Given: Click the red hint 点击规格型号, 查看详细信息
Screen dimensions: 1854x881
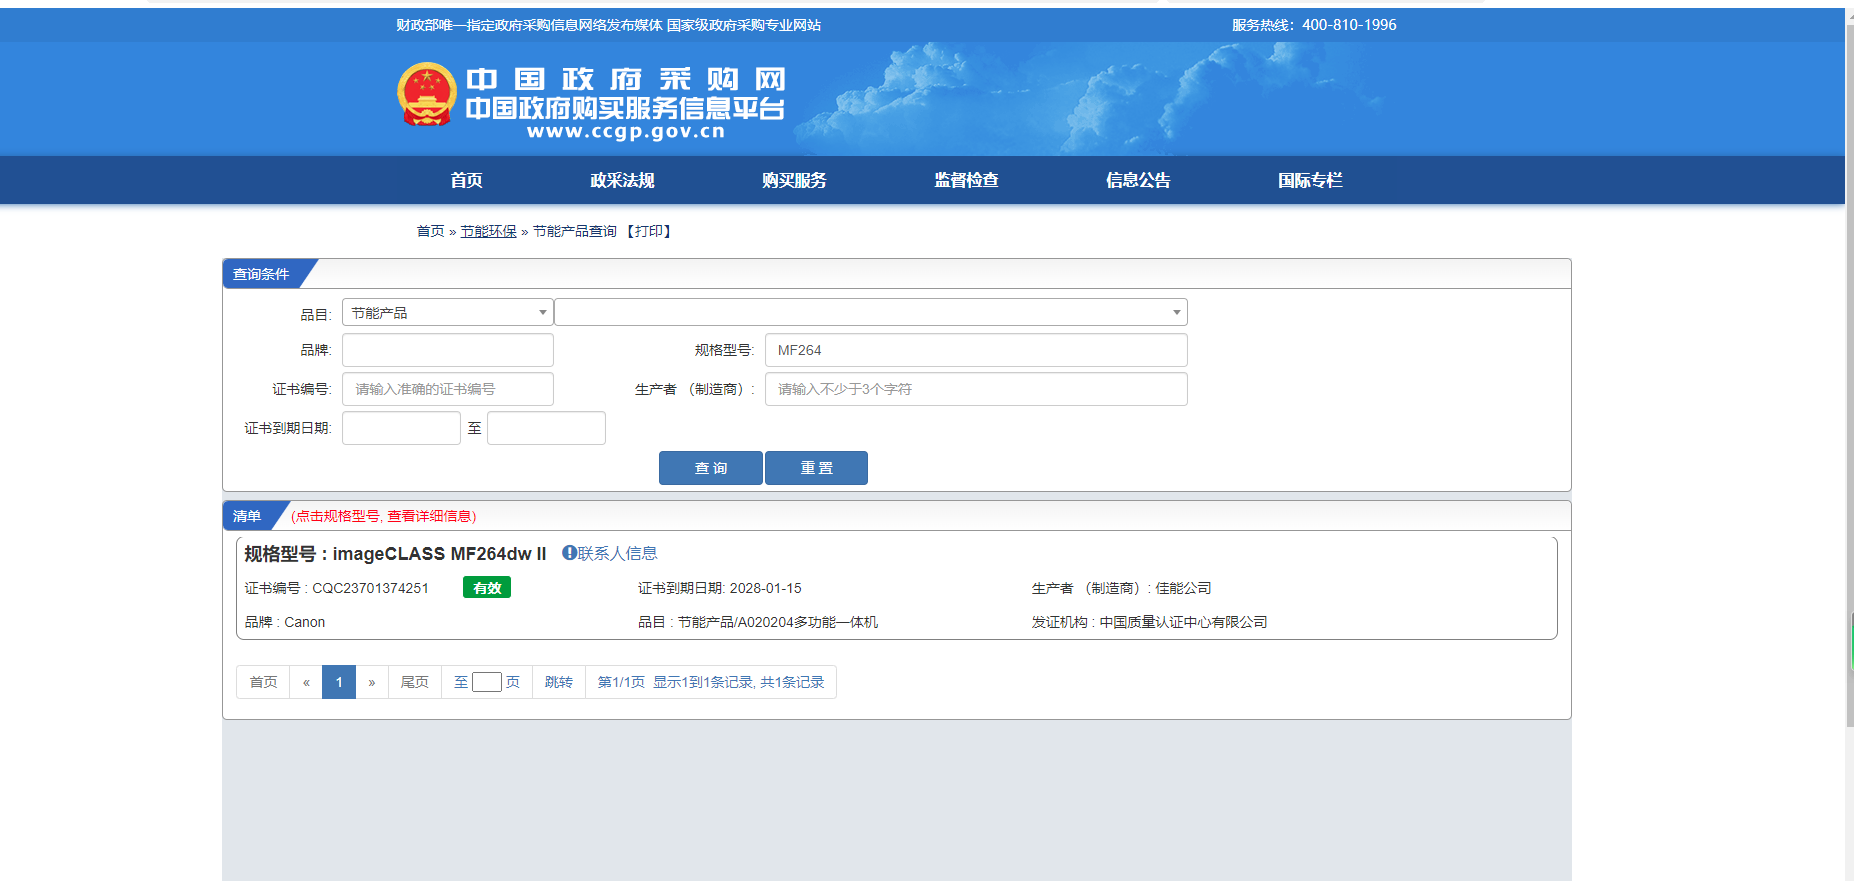Looking at the screenshot, I should click(384, 516).
